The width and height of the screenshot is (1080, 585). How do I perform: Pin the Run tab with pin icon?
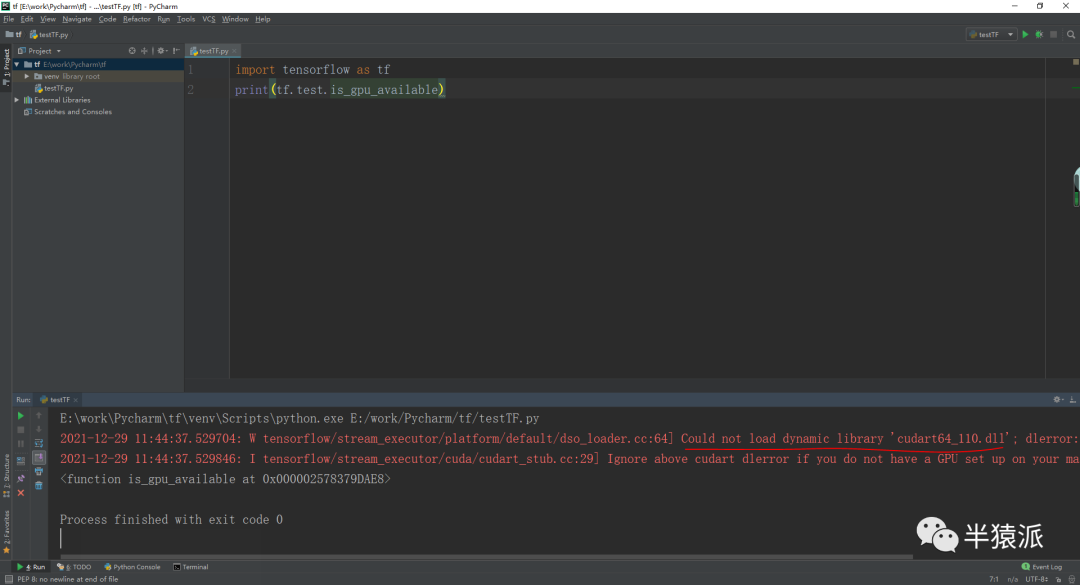[x=21, y=478]
